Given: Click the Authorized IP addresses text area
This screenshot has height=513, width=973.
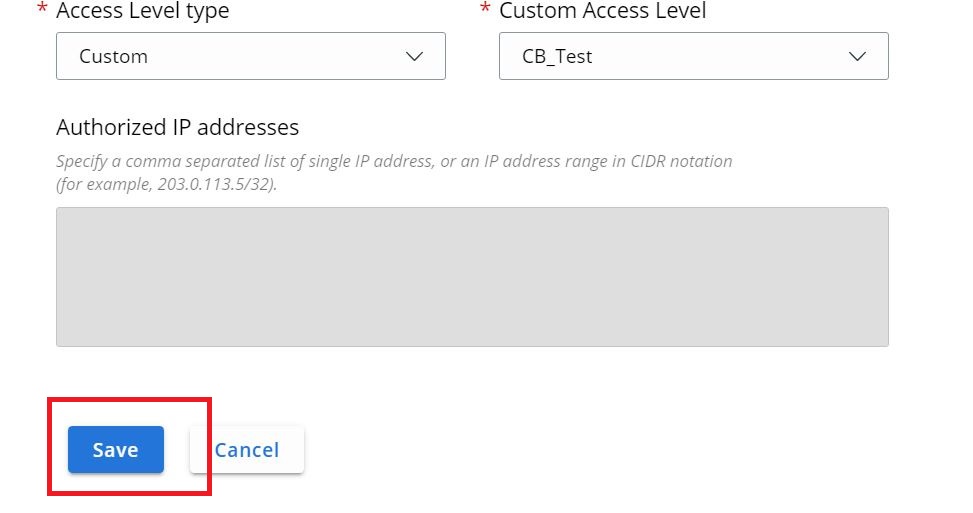Looking at the screenshot, I should [472, 277].
